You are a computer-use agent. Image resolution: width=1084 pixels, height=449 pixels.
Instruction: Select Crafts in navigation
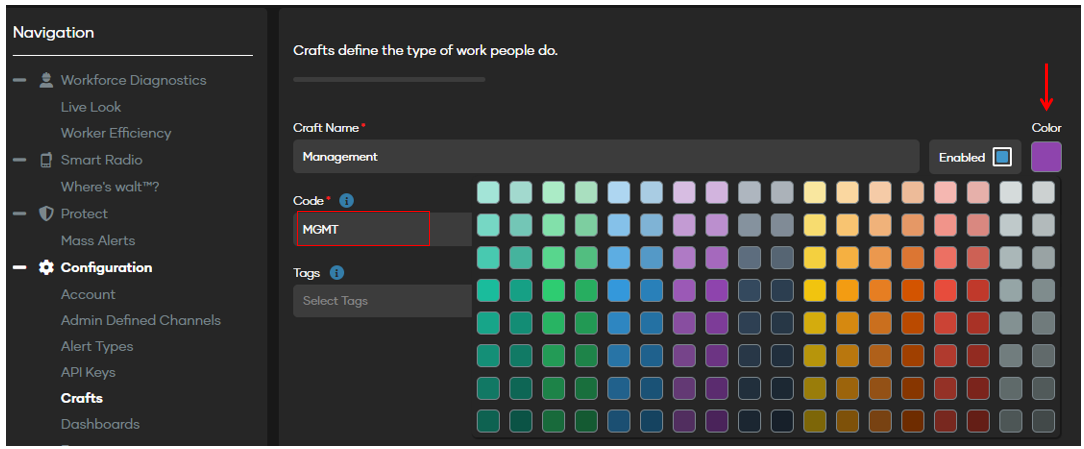[82, 398]
